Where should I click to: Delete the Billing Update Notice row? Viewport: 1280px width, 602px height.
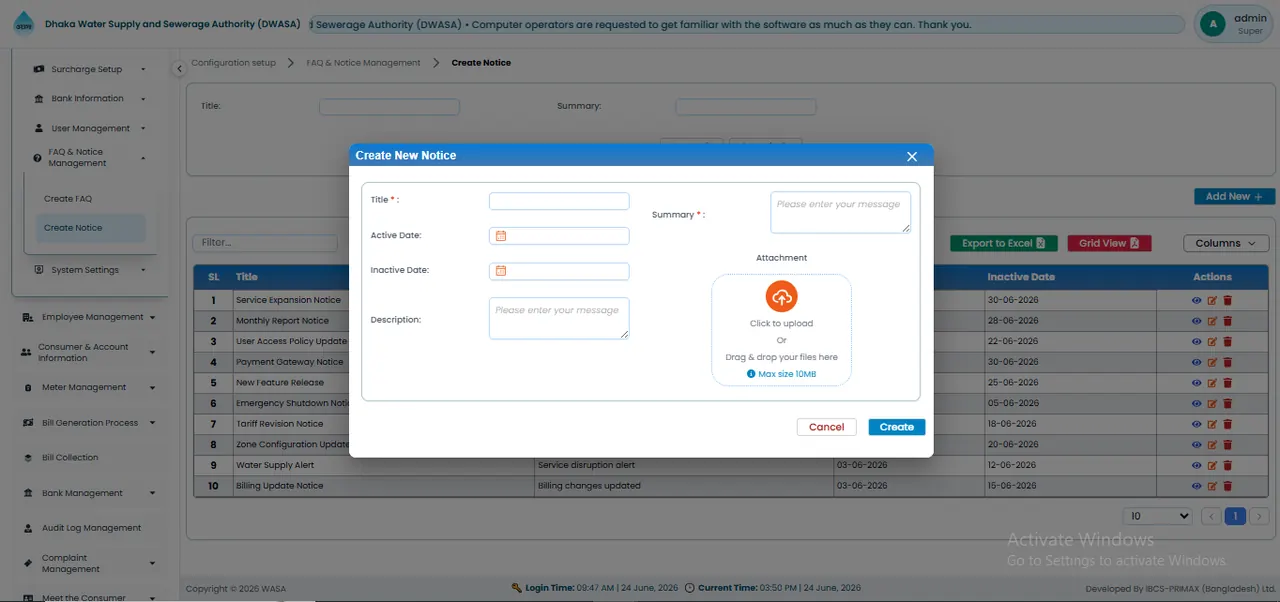(x=1228, y=486)
